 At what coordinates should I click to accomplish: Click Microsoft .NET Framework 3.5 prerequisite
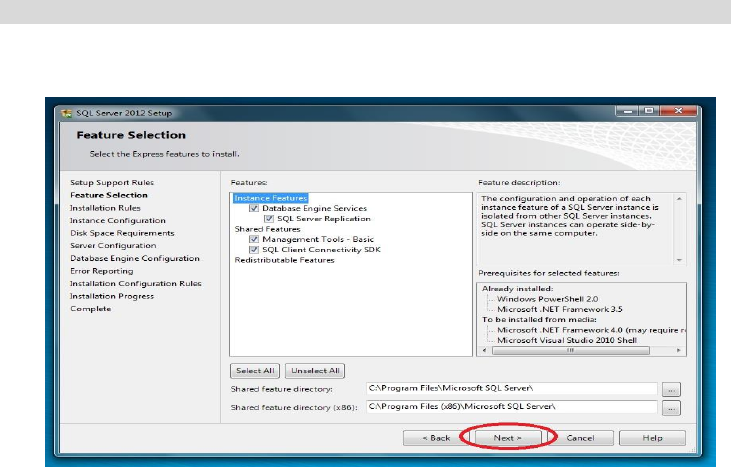(559, 309)
